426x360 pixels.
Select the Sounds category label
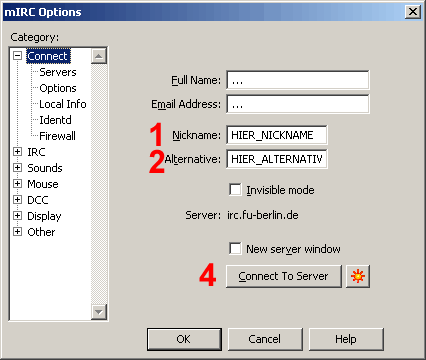click(45, 168)
